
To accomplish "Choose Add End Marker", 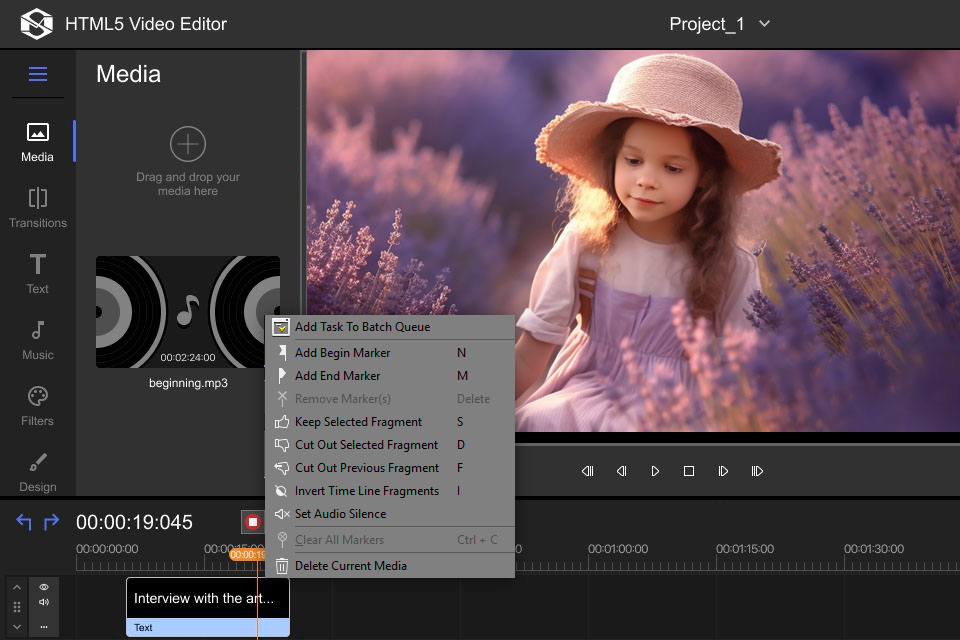I will (x=390, y=375).
